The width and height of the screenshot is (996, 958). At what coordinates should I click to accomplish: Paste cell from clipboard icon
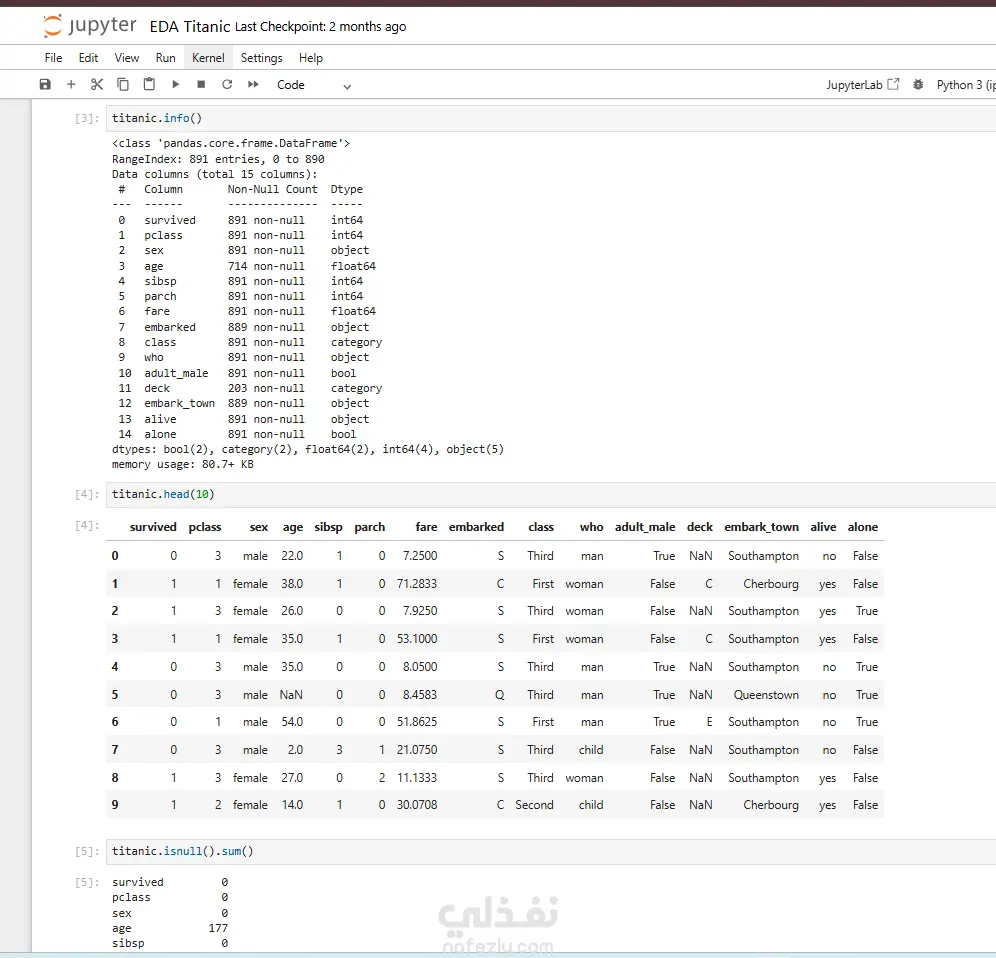pos(149,84)
